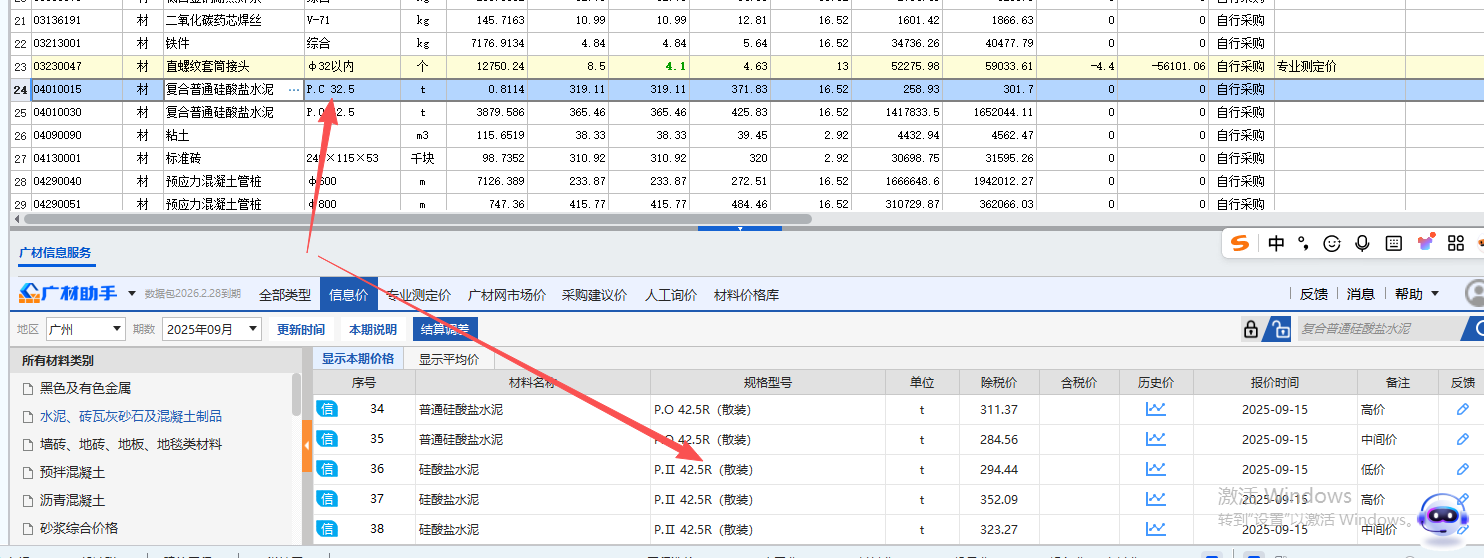Open the 材料价格库 tab
This screenshot has height=558, width=1484.
(746, 295)
